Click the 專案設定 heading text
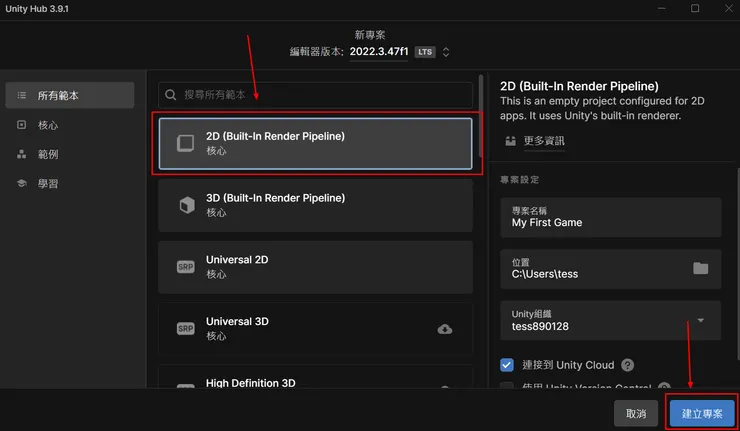Image resolution: width=740 pixels, height=431 pixels. pos(520,179)
